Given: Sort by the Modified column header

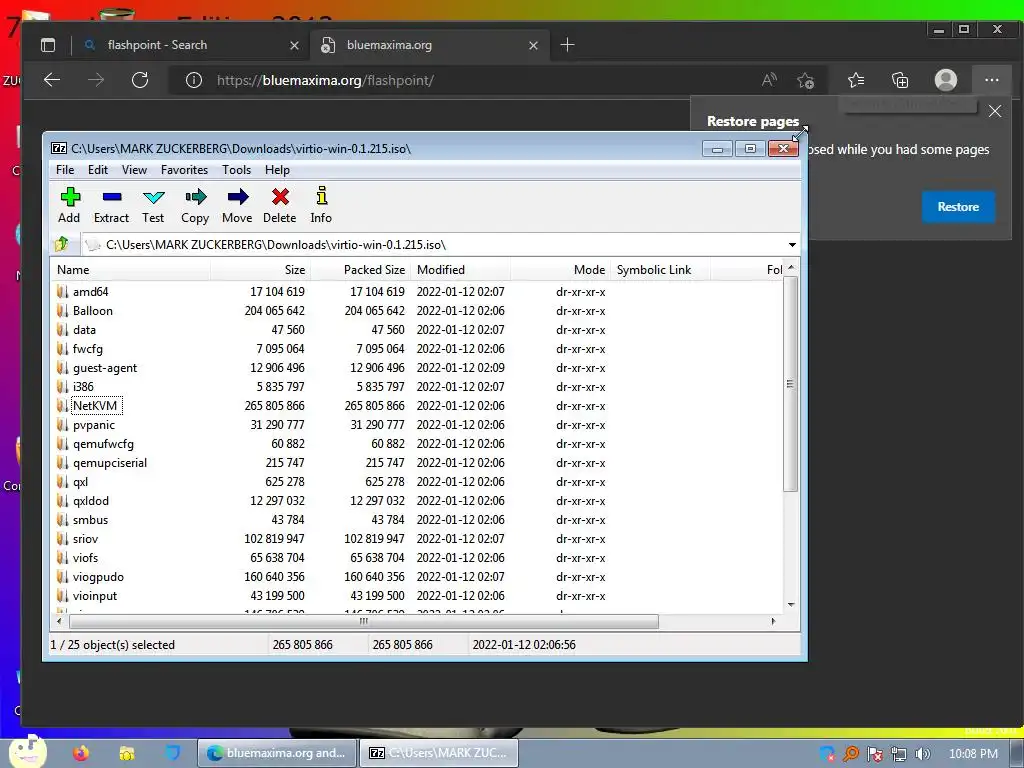Looking at the screenshot, I should click(x=460, y=270).
